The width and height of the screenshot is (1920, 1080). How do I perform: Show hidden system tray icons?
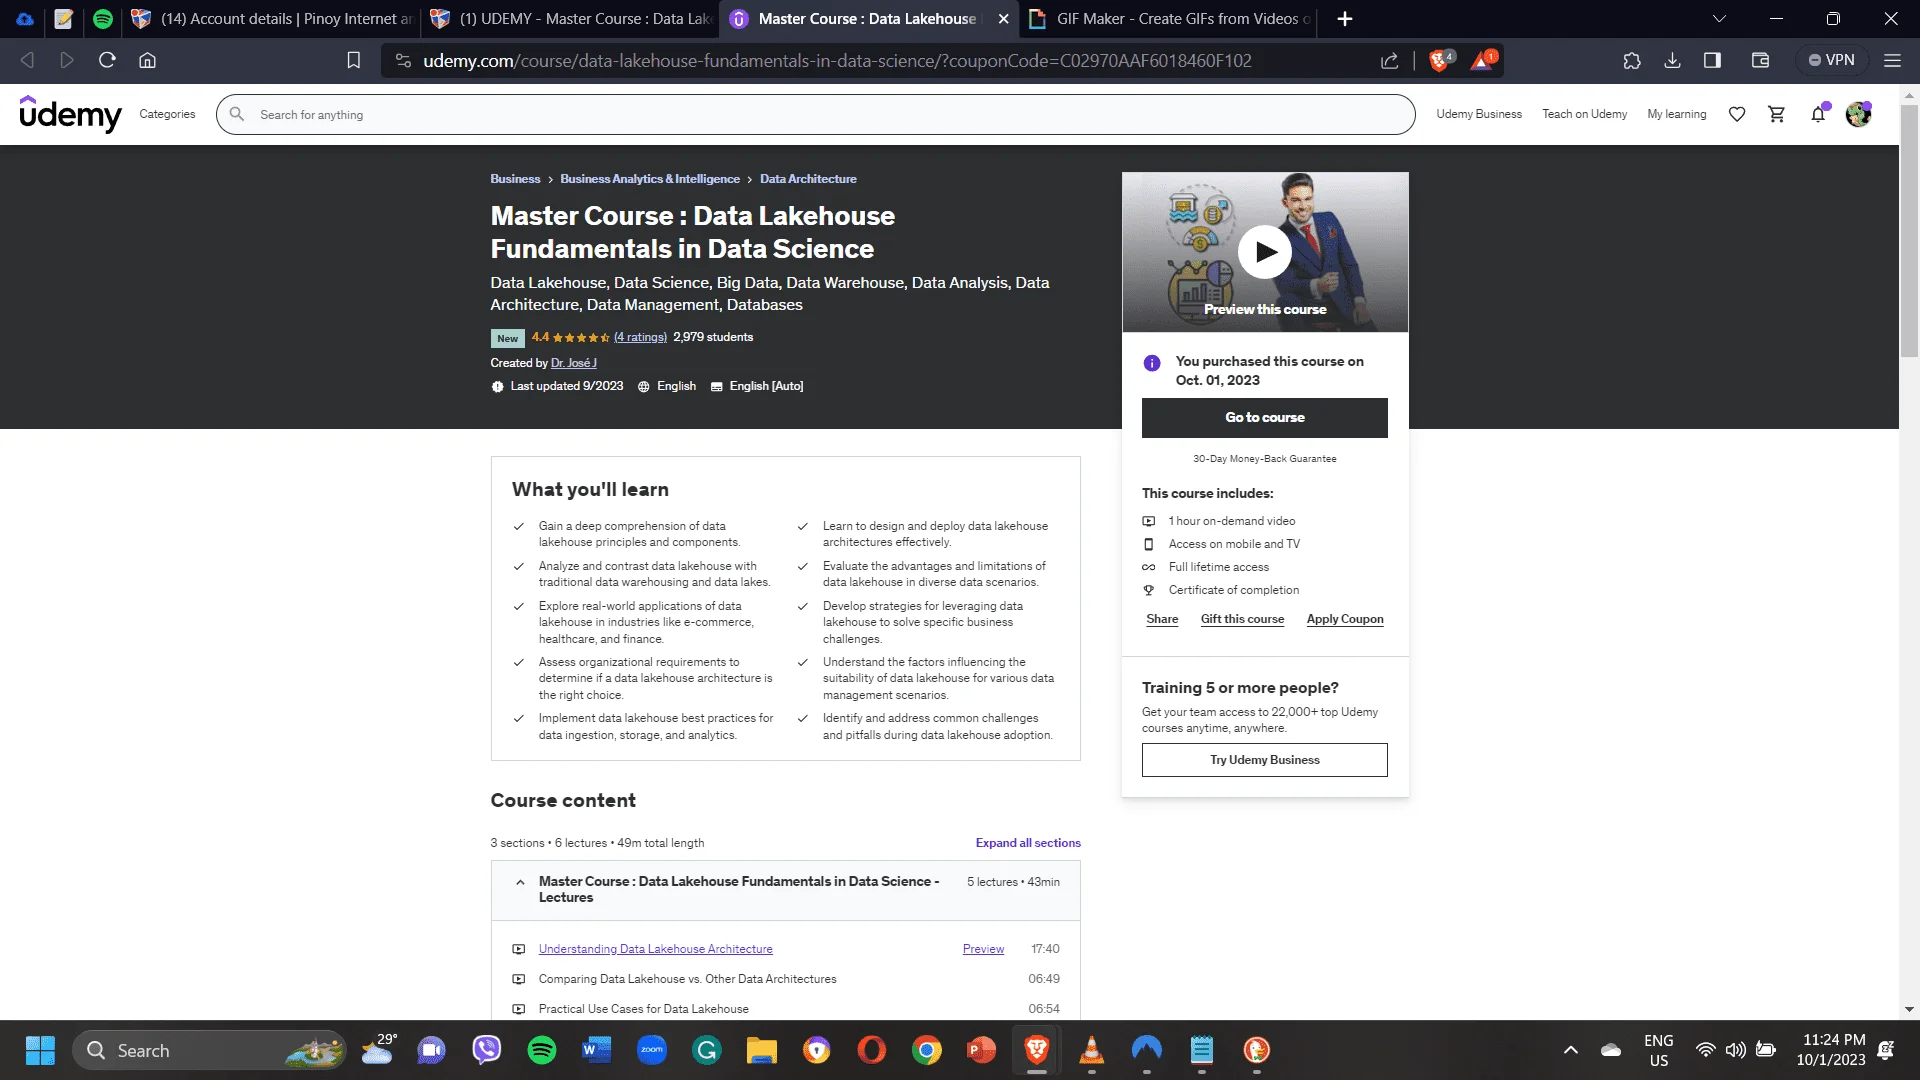(x=1571, y=1050)
